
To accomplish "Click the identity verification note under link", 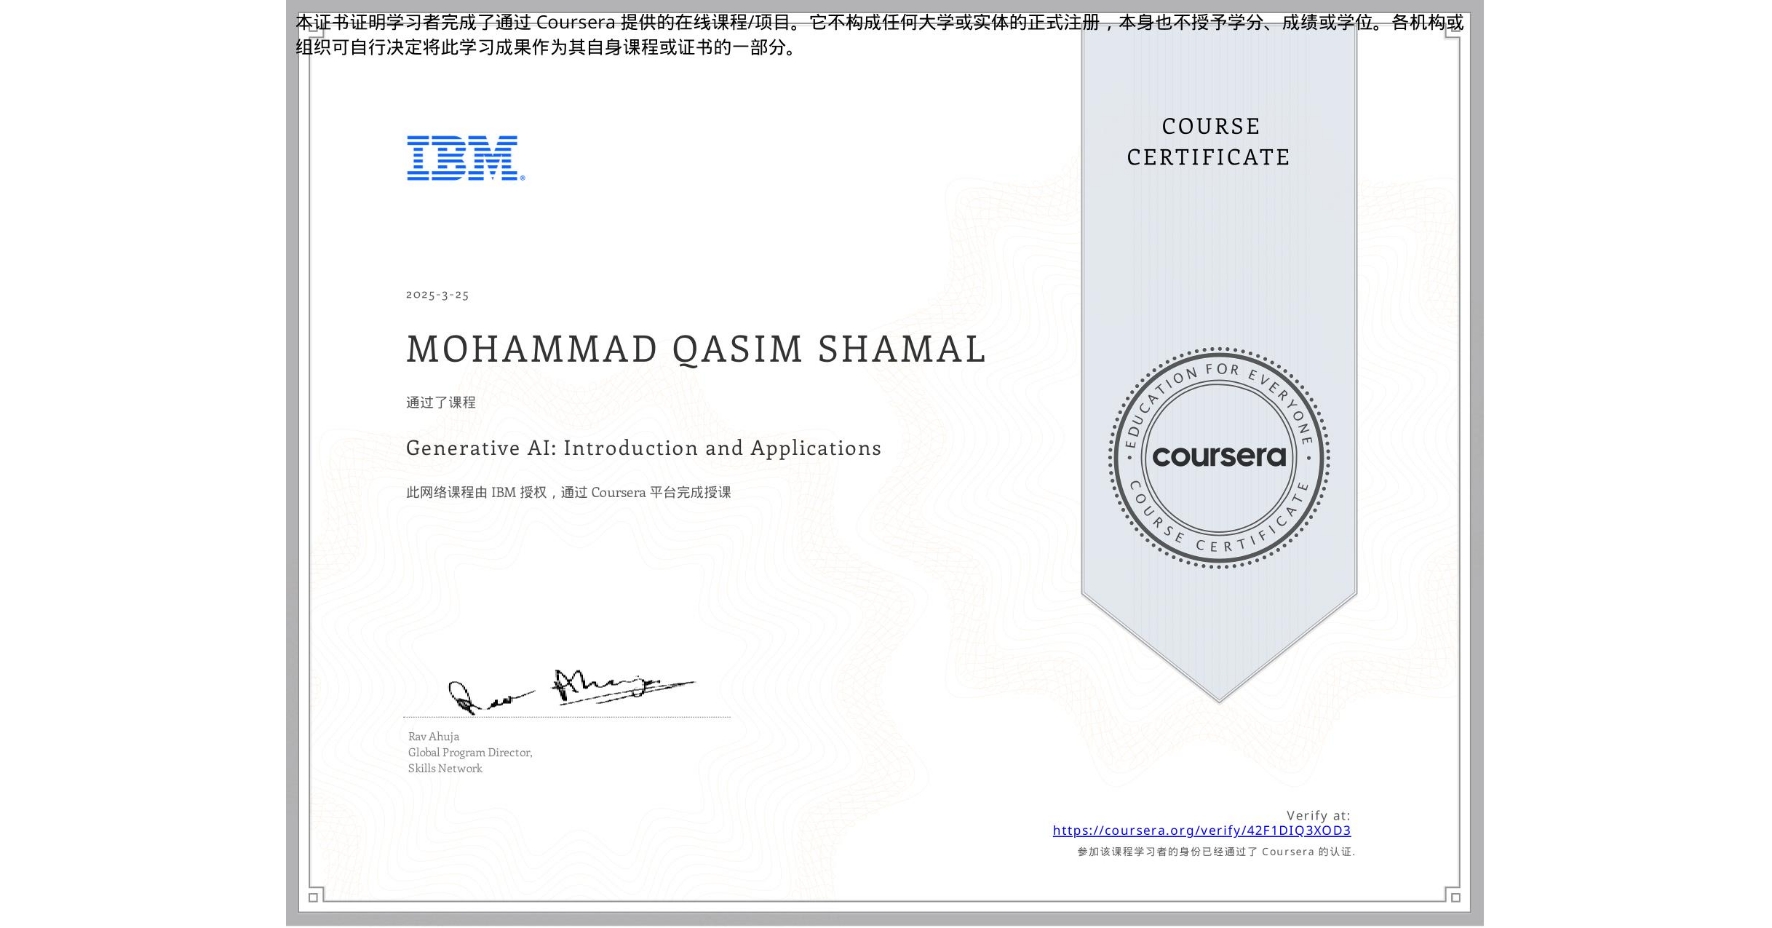I will [x=1215, y=852].
